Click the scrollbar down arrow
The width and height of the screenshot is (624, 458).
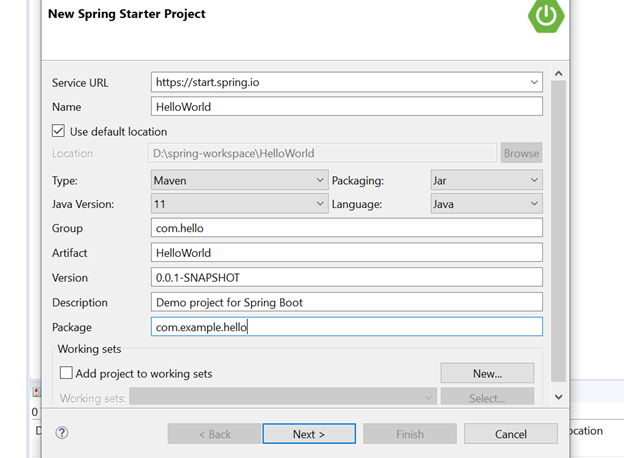pyautogui.click(x=558, y=396)
